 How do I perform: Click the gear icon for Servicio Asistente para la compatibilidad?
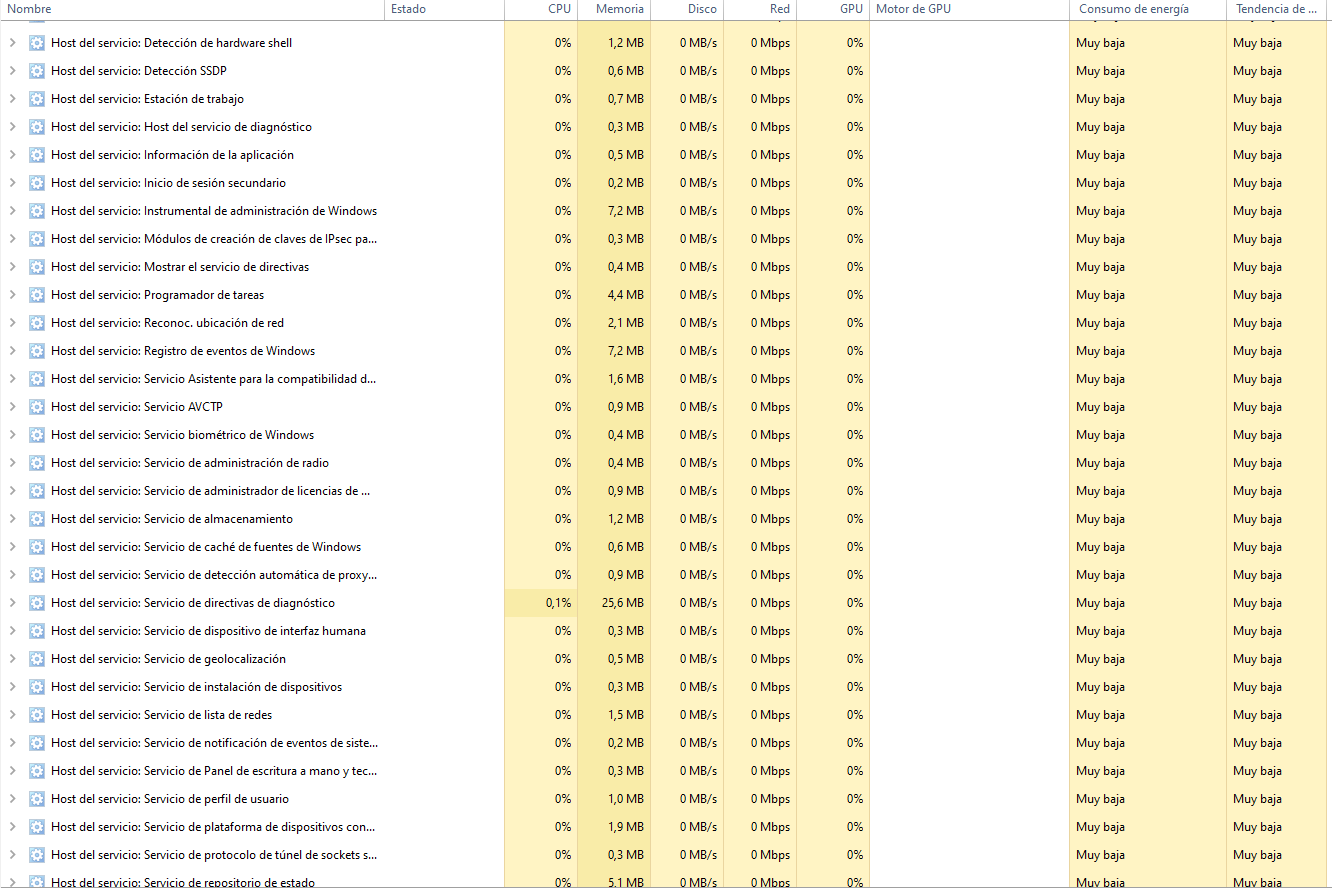[x=37, y=379]
